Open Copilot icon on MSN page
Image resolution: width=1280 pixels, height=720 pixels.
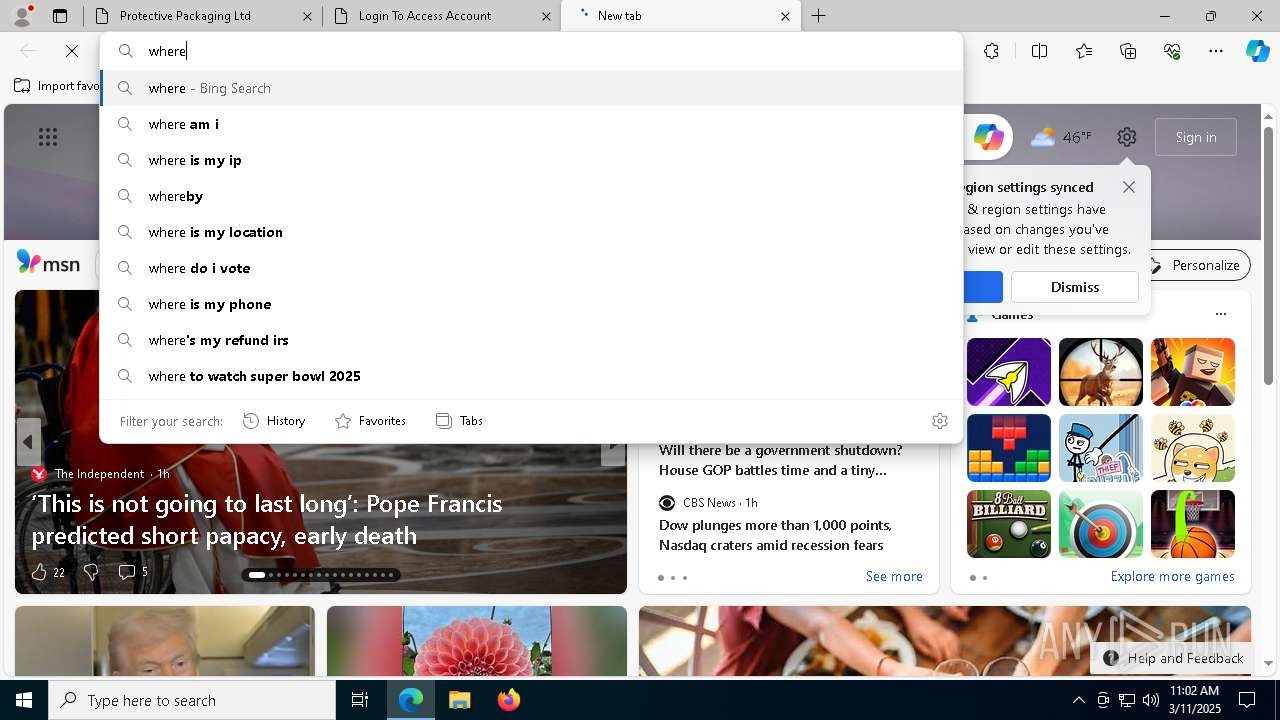989,137
